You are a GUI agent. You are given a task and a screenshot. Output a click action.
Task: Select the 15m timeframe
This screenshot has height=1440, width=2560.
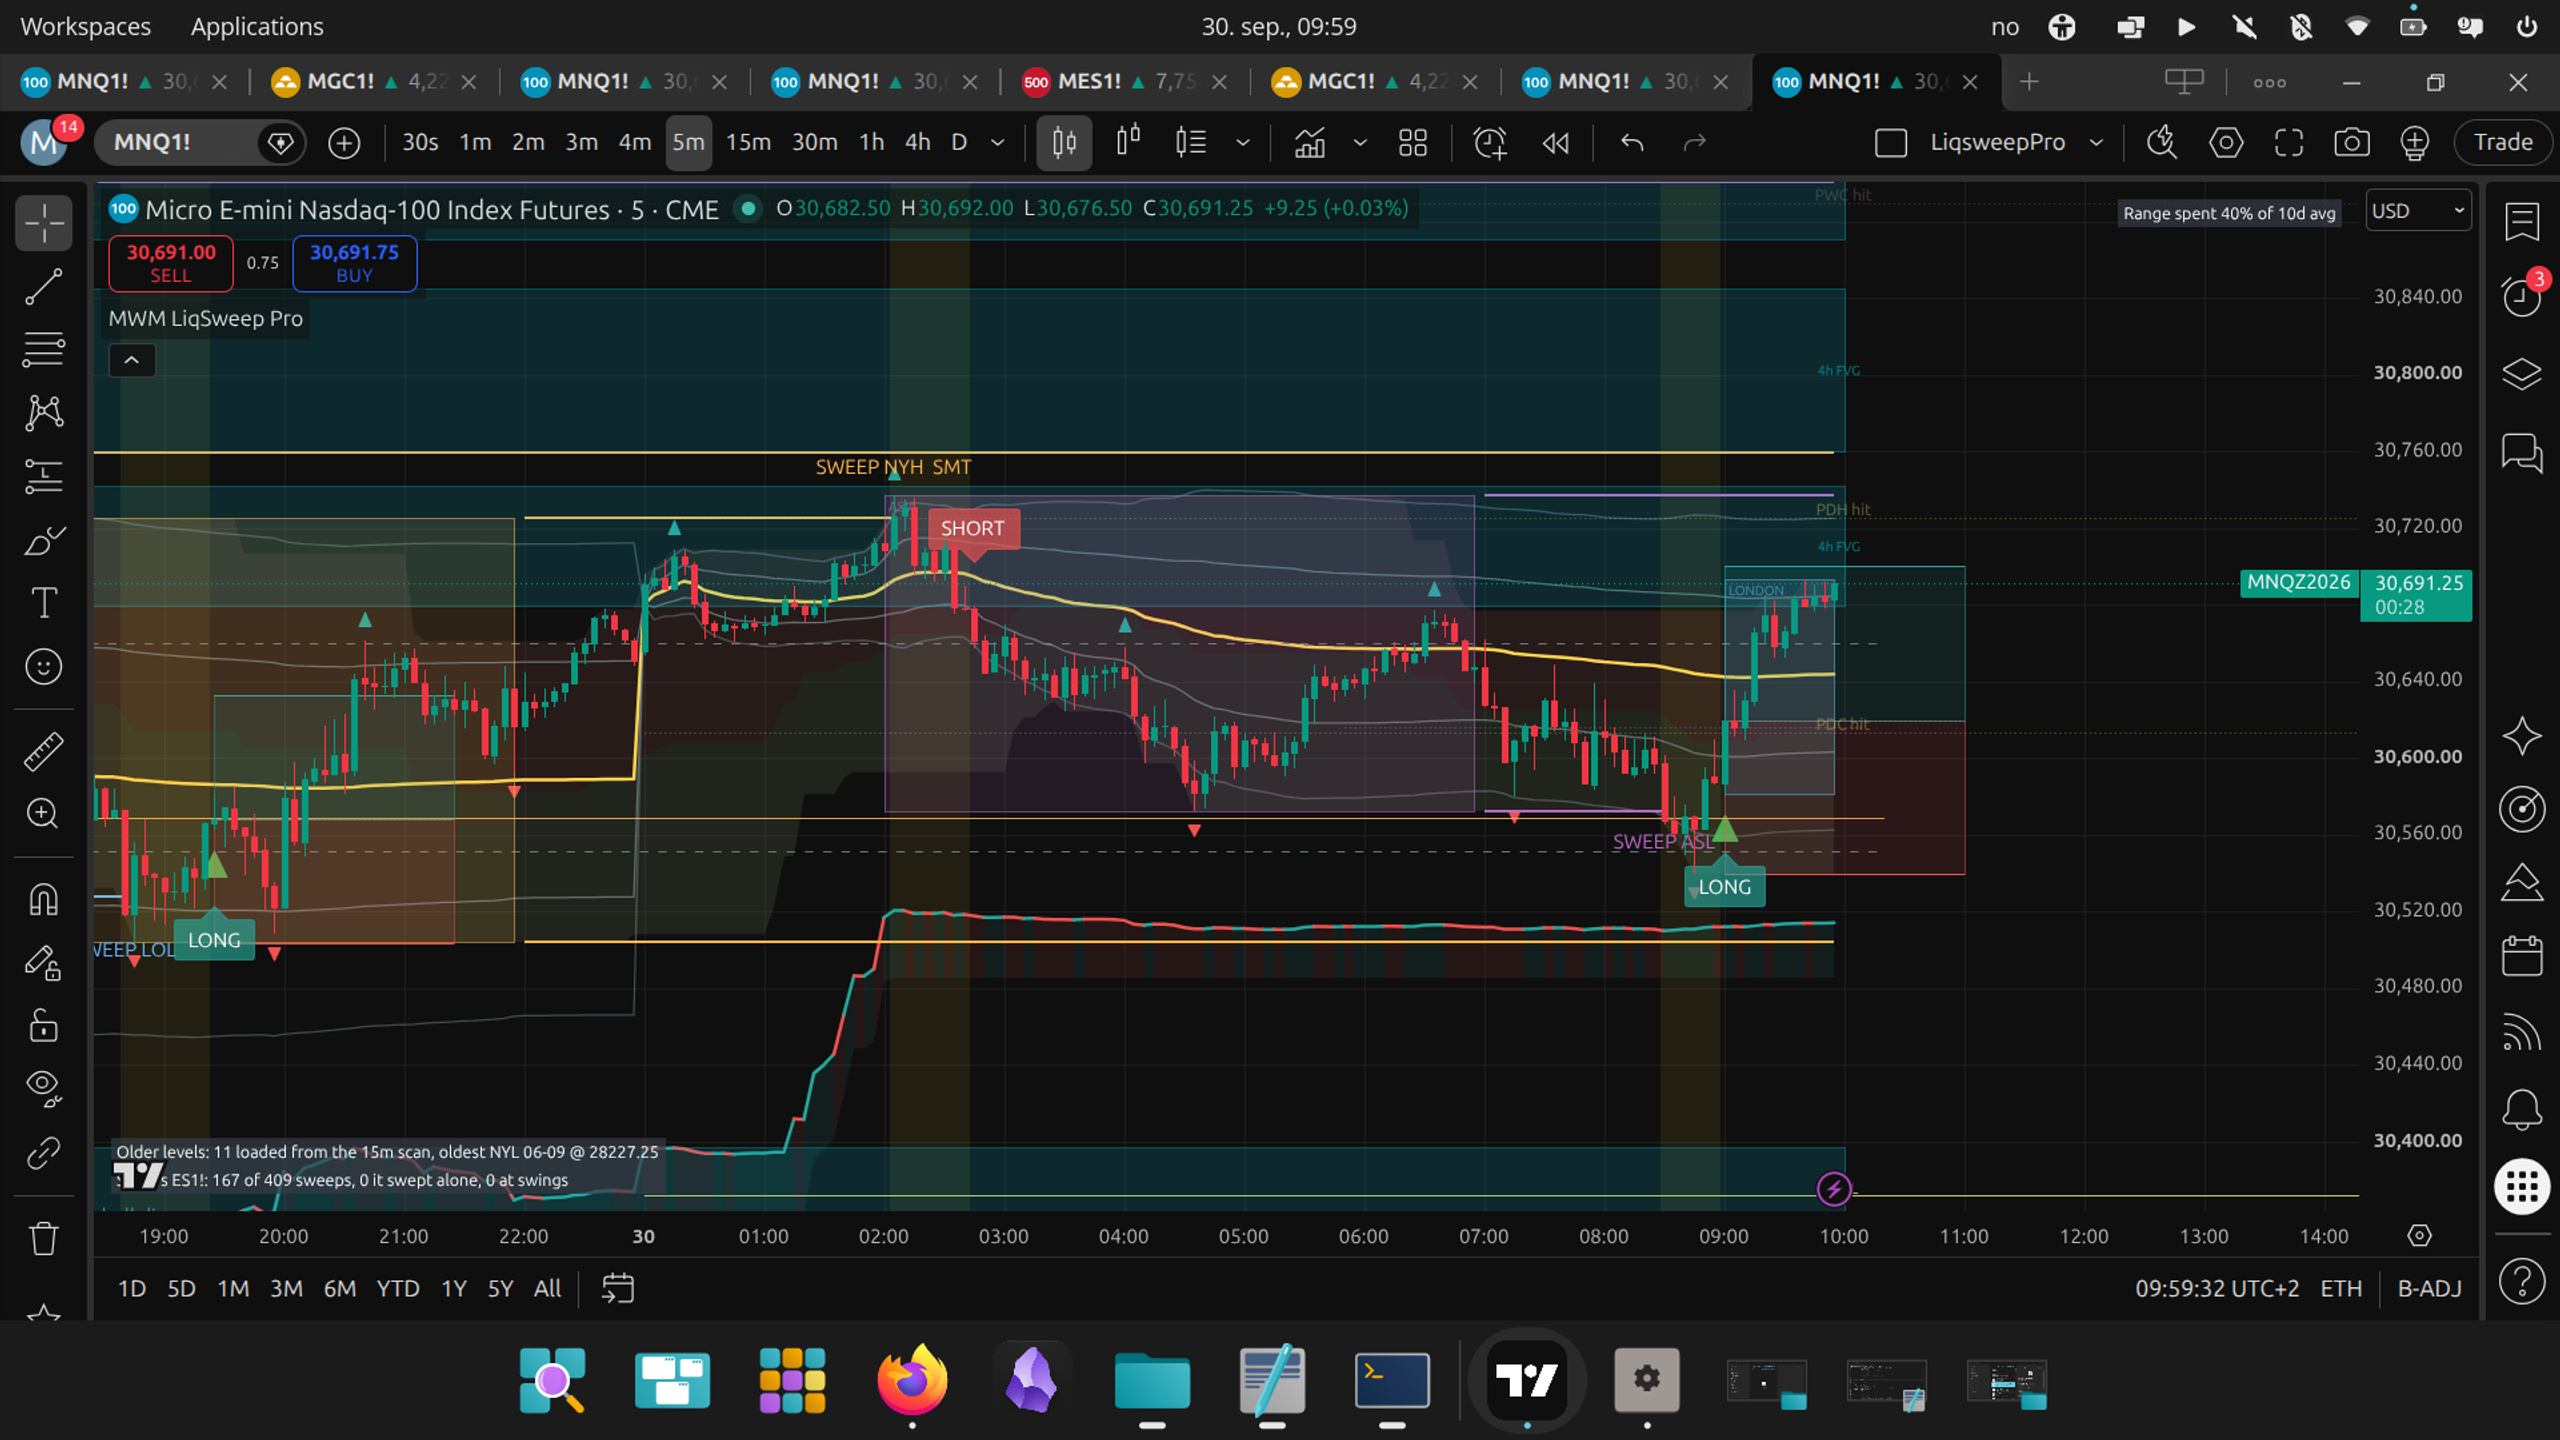748,143
